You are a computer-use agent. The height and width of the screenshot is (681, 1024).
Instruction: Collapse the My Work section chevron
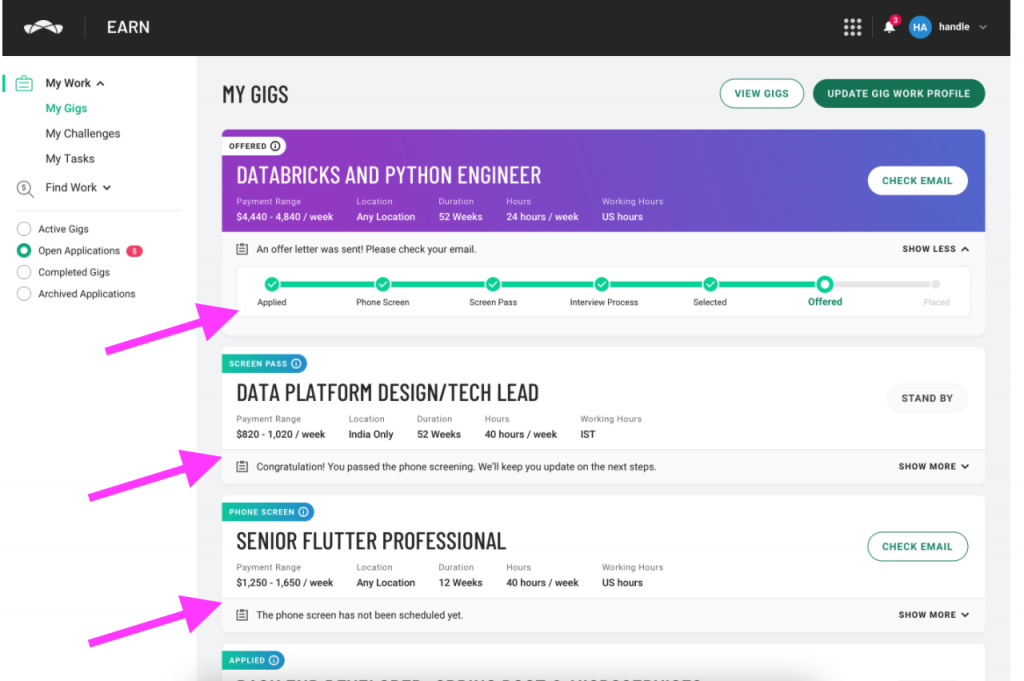click(x=101, y=84)
